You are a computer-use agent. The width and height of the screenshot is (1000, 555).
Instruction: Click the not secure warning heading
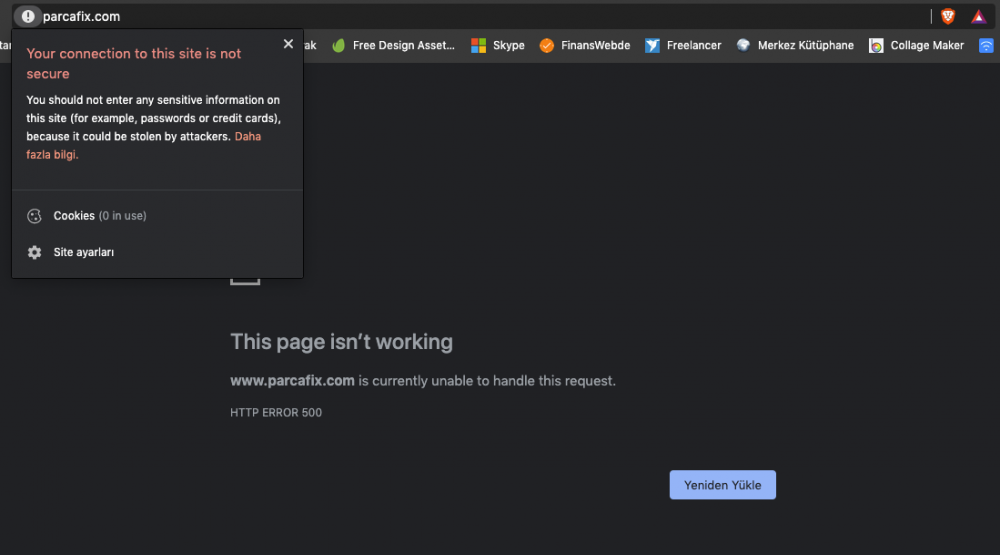[x=134, y=64]
